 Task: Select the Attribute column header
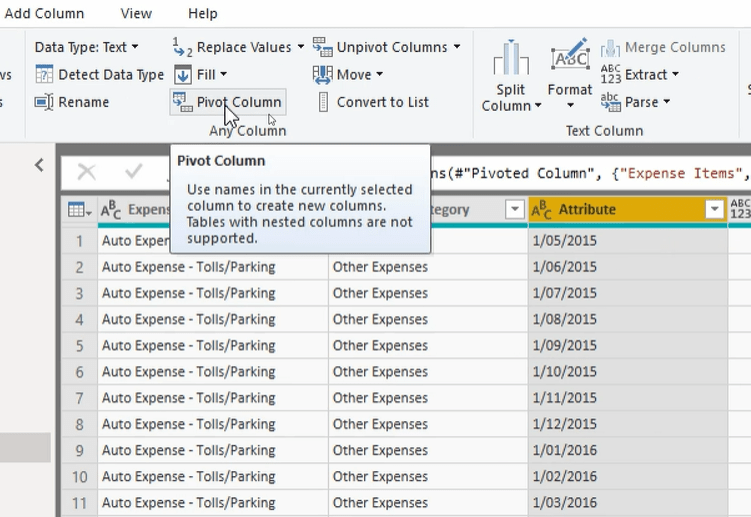pyautogui.click(x=628, y=210)
